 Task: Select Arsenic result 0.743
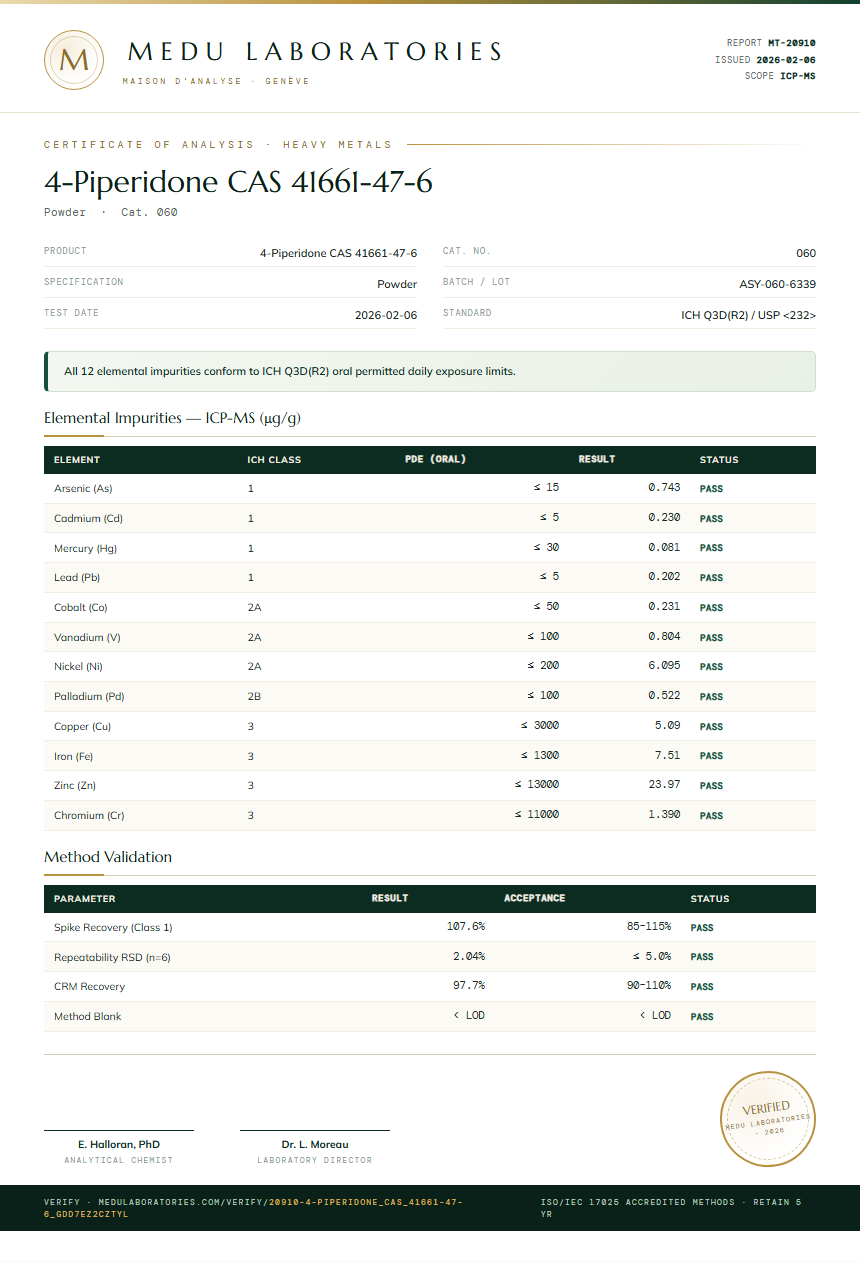[x=664, y=488]
